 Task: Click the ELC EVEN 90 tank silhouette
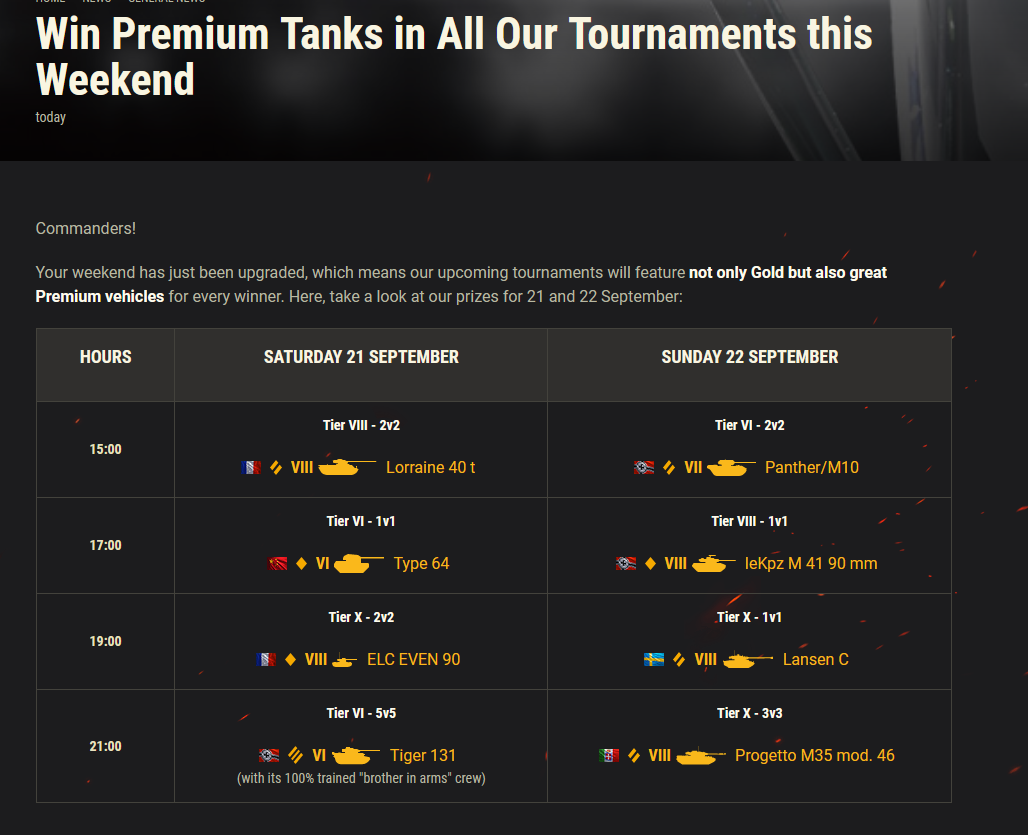click(344, 661)
